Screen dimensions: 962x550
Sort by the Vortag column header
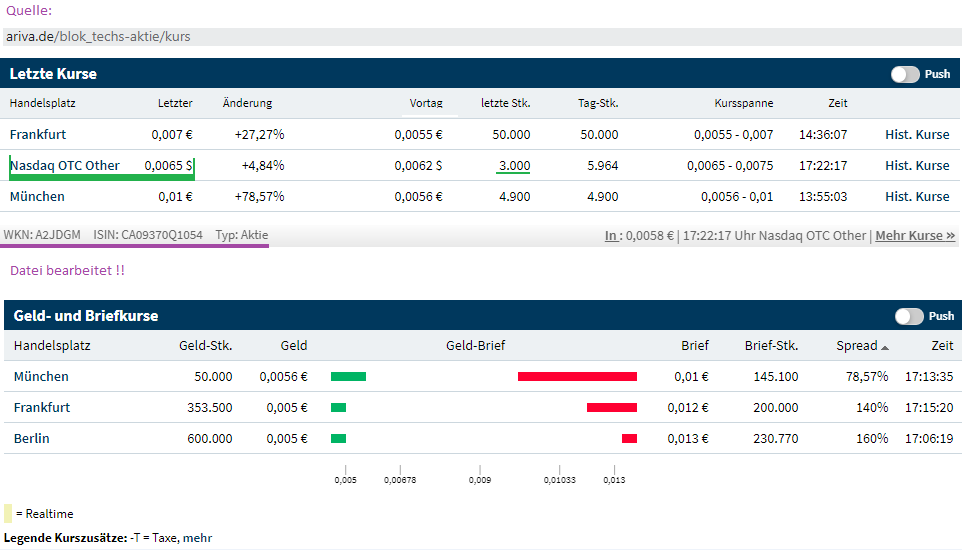426,103
